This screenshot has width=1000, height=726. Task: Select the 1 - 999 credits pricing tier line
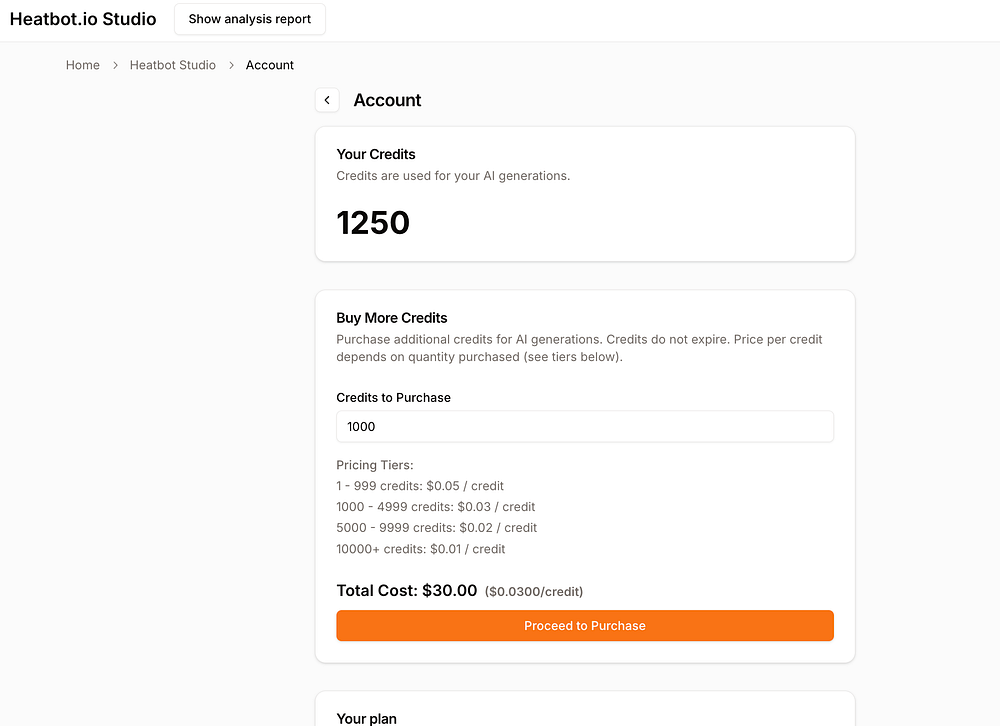pyautogui.click(x=420, y=486)
